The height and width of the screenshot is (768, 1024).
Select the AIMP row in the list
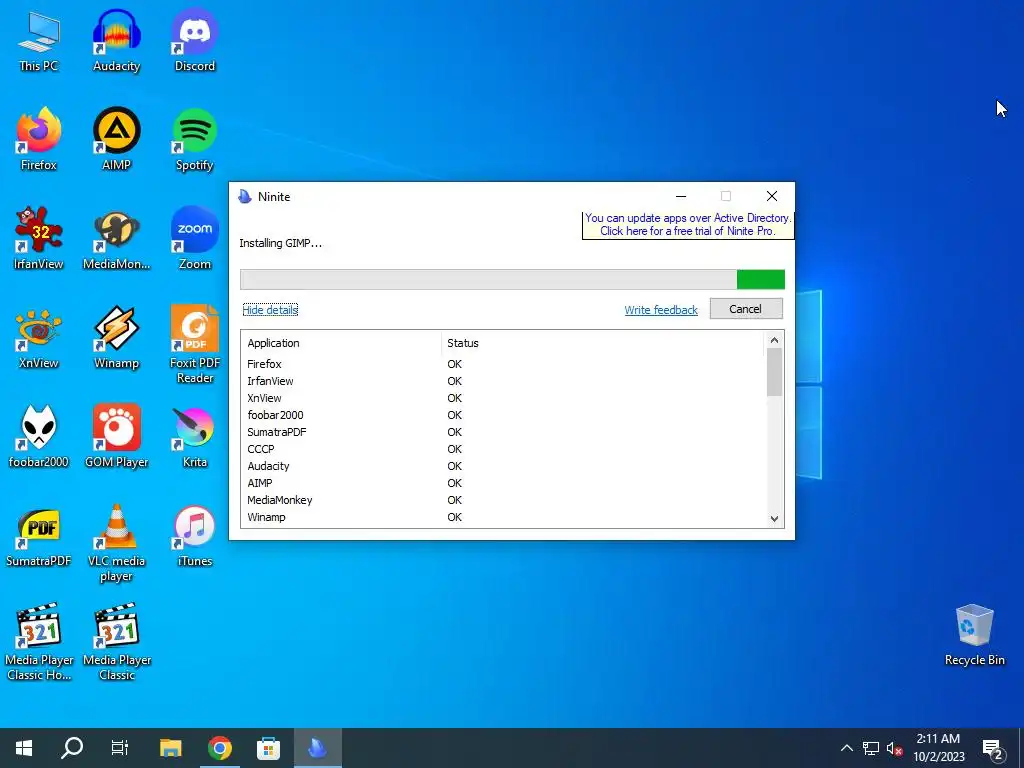(x=503, y=483)
